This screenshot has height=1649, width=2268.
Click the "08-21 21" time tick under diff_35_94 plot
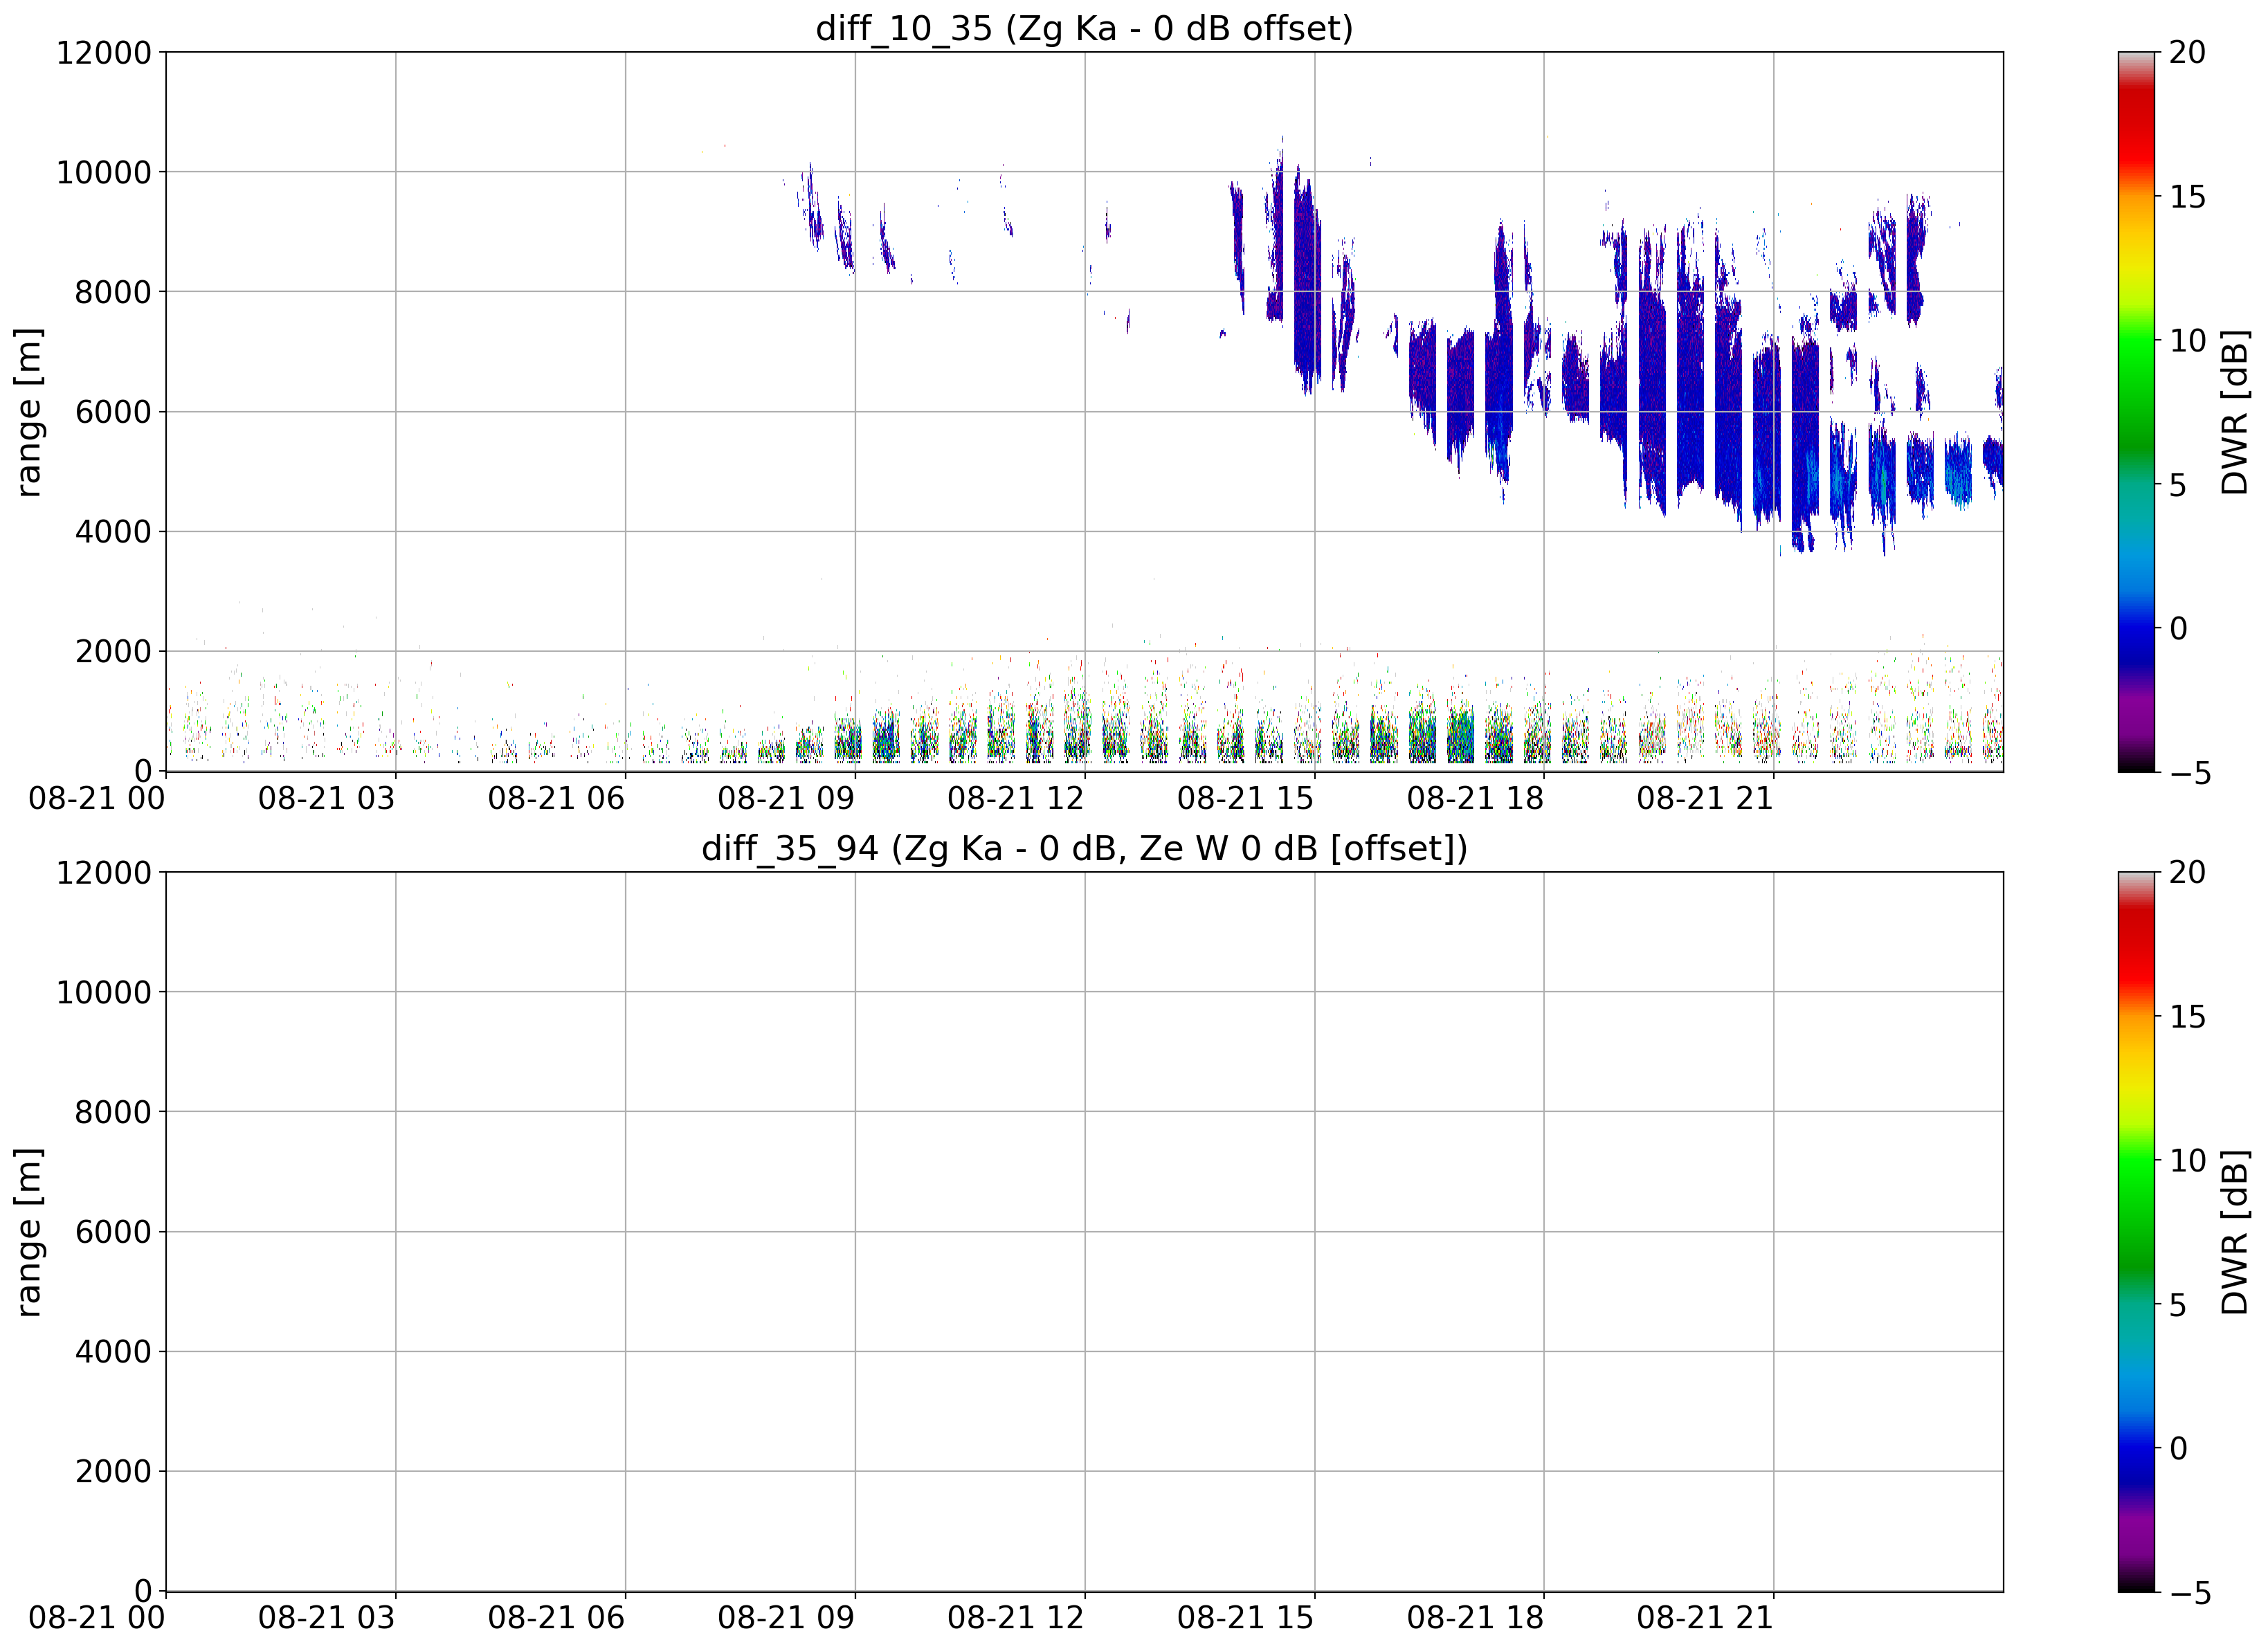1705,1618
